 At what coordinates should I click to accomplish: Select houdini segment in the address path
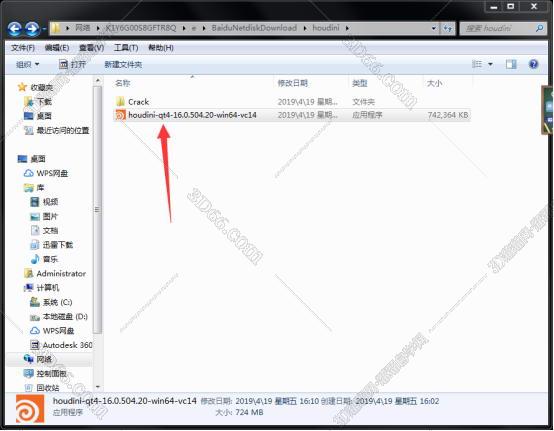(325, 28)
